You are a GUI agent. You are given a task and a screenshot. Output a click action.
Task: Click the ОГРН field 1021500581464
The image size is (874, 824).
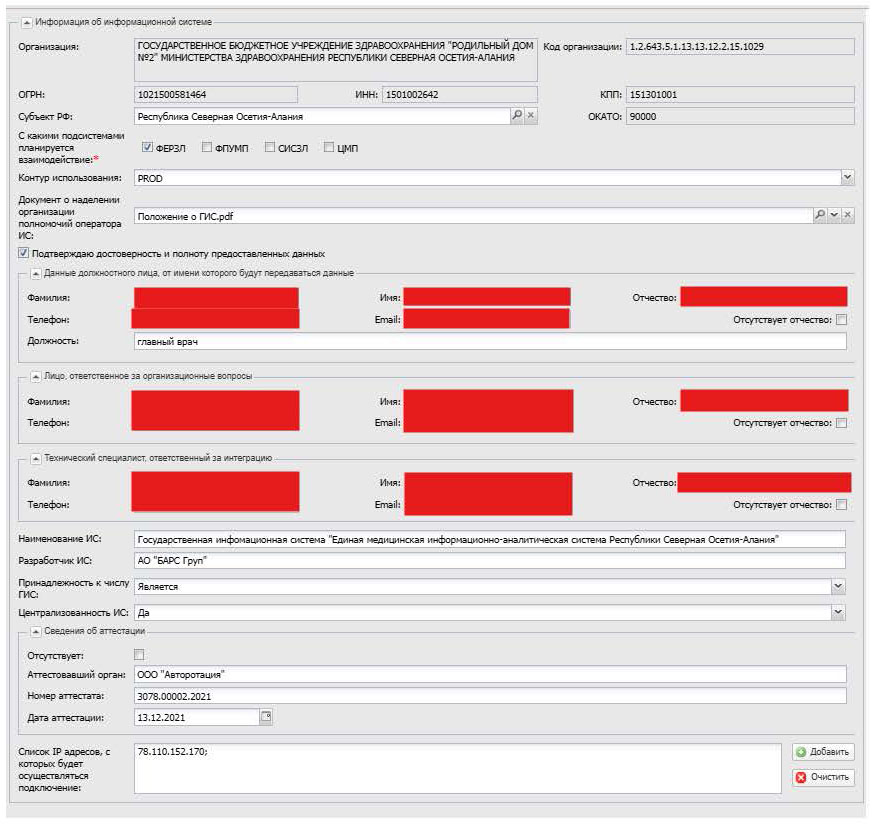click(x=216, y=94)
